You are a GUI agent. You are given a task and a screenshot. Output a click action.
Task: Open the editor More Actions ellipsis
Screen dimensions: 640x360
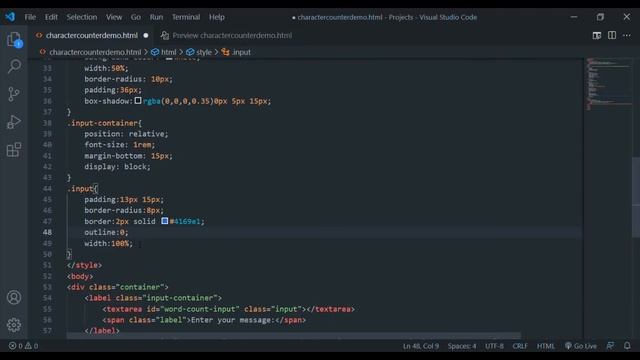pyautogui.click(x=627, y=36)
